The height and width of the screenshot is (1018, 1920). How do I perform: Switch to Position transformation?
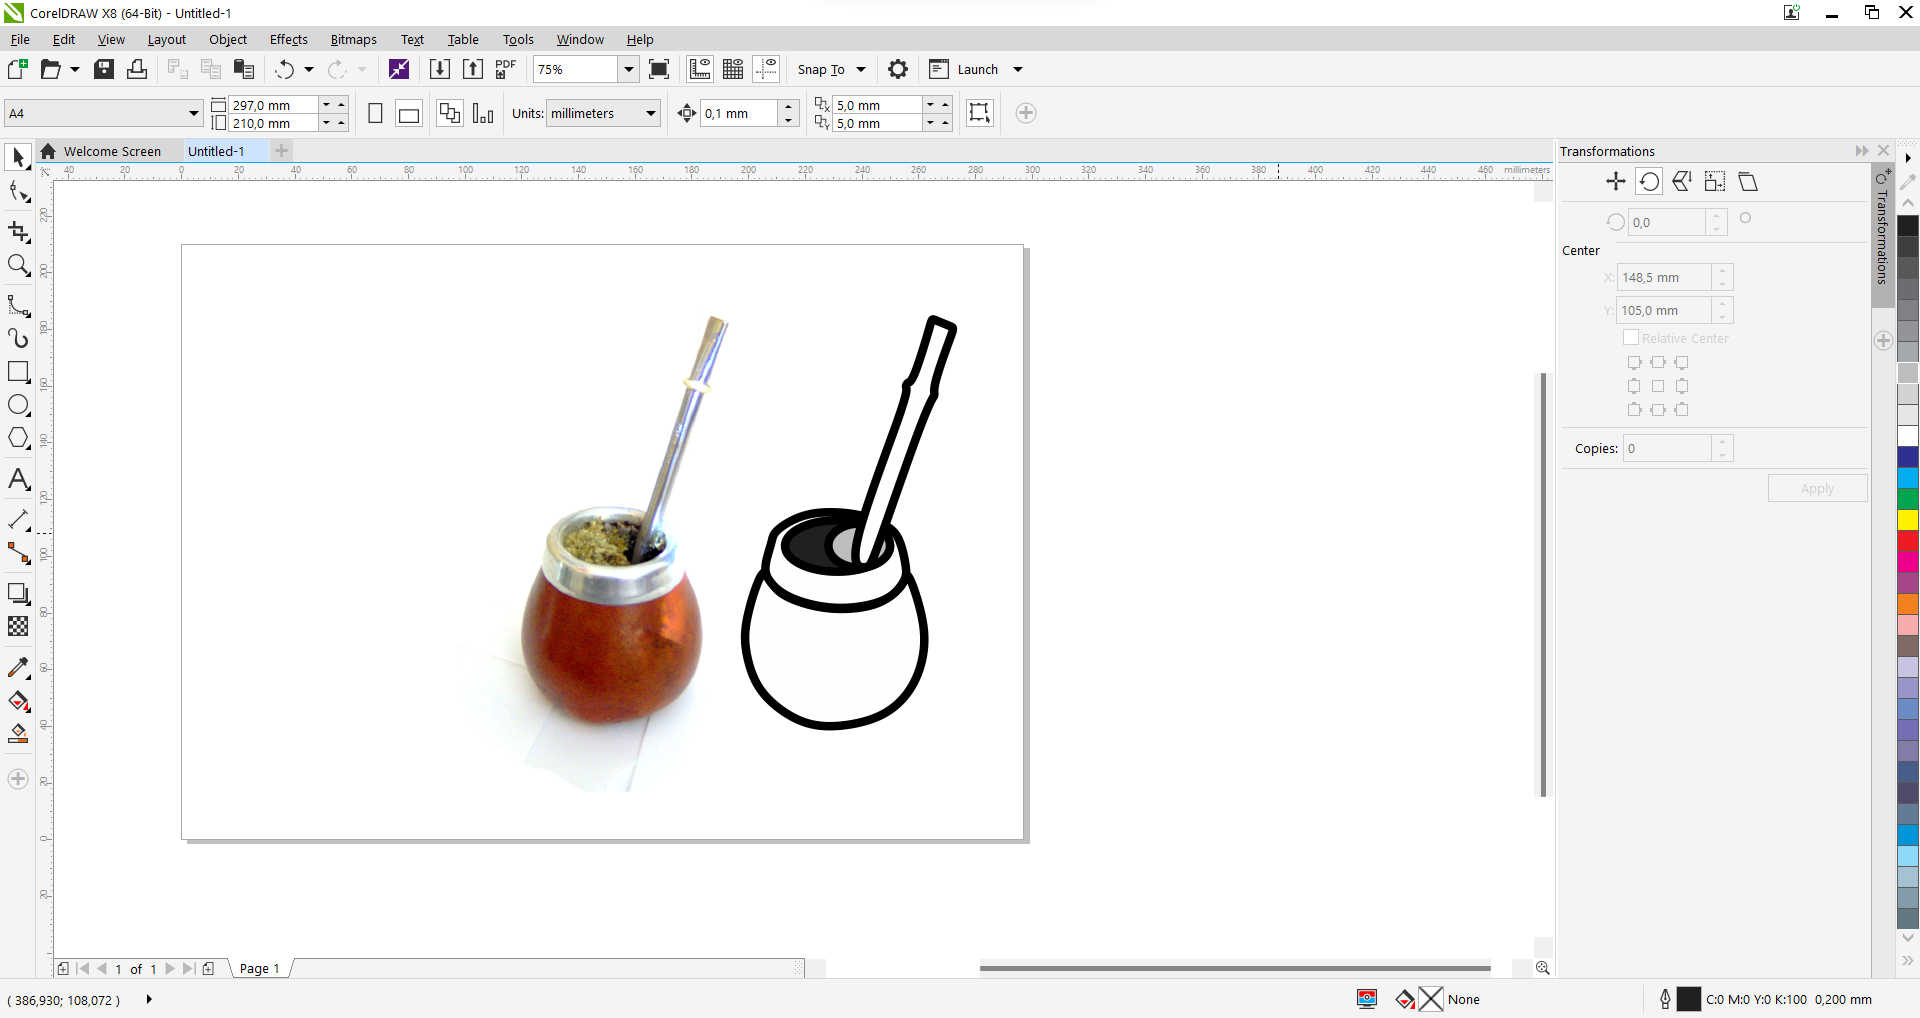(x=1615, y=181)
